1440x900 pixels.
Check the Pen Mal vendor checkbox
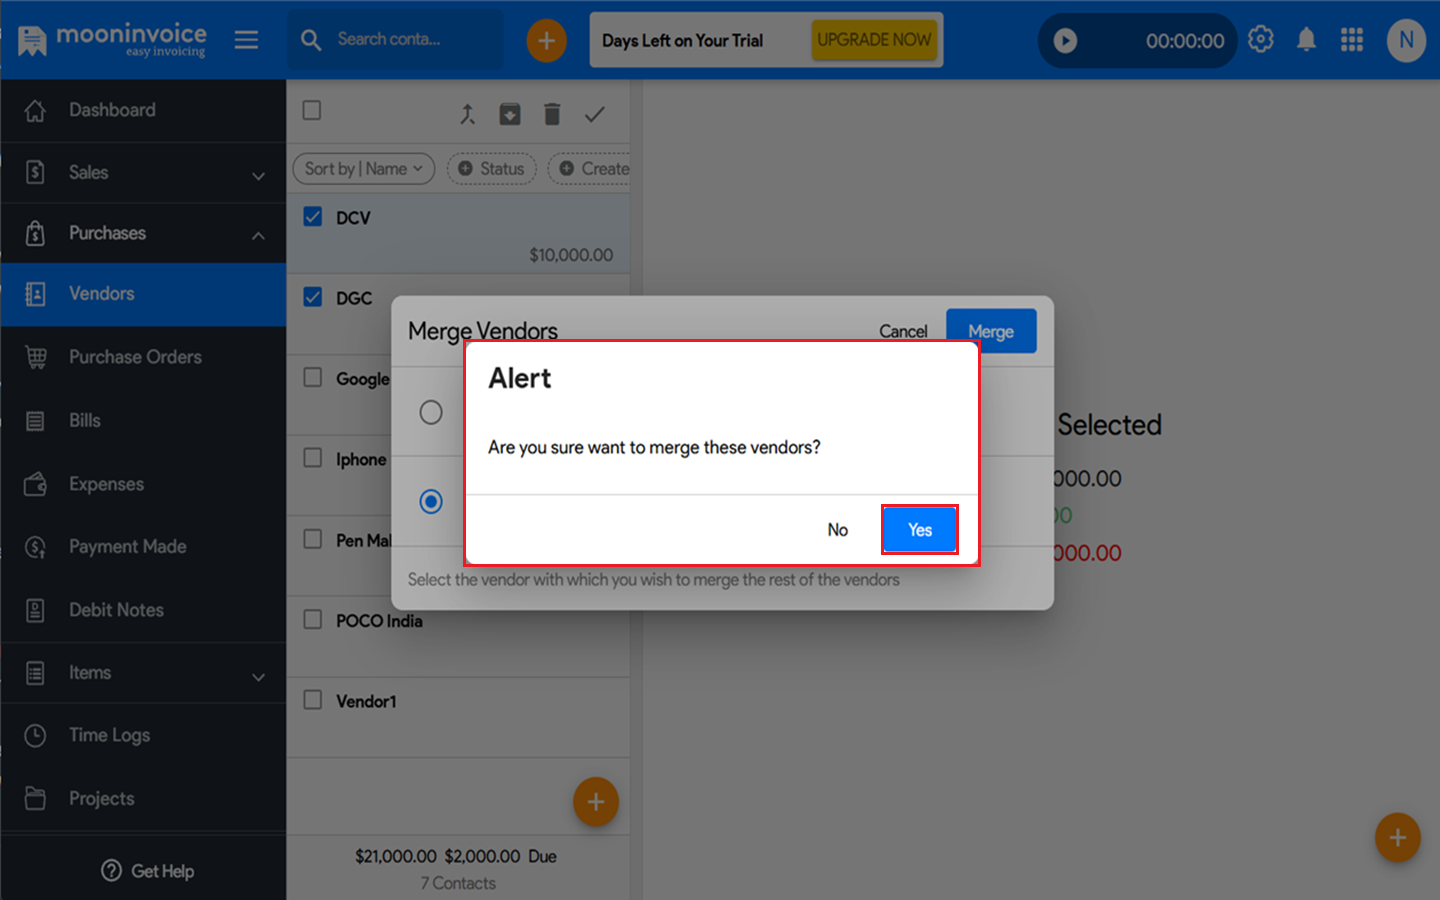(x=312, y=539)
